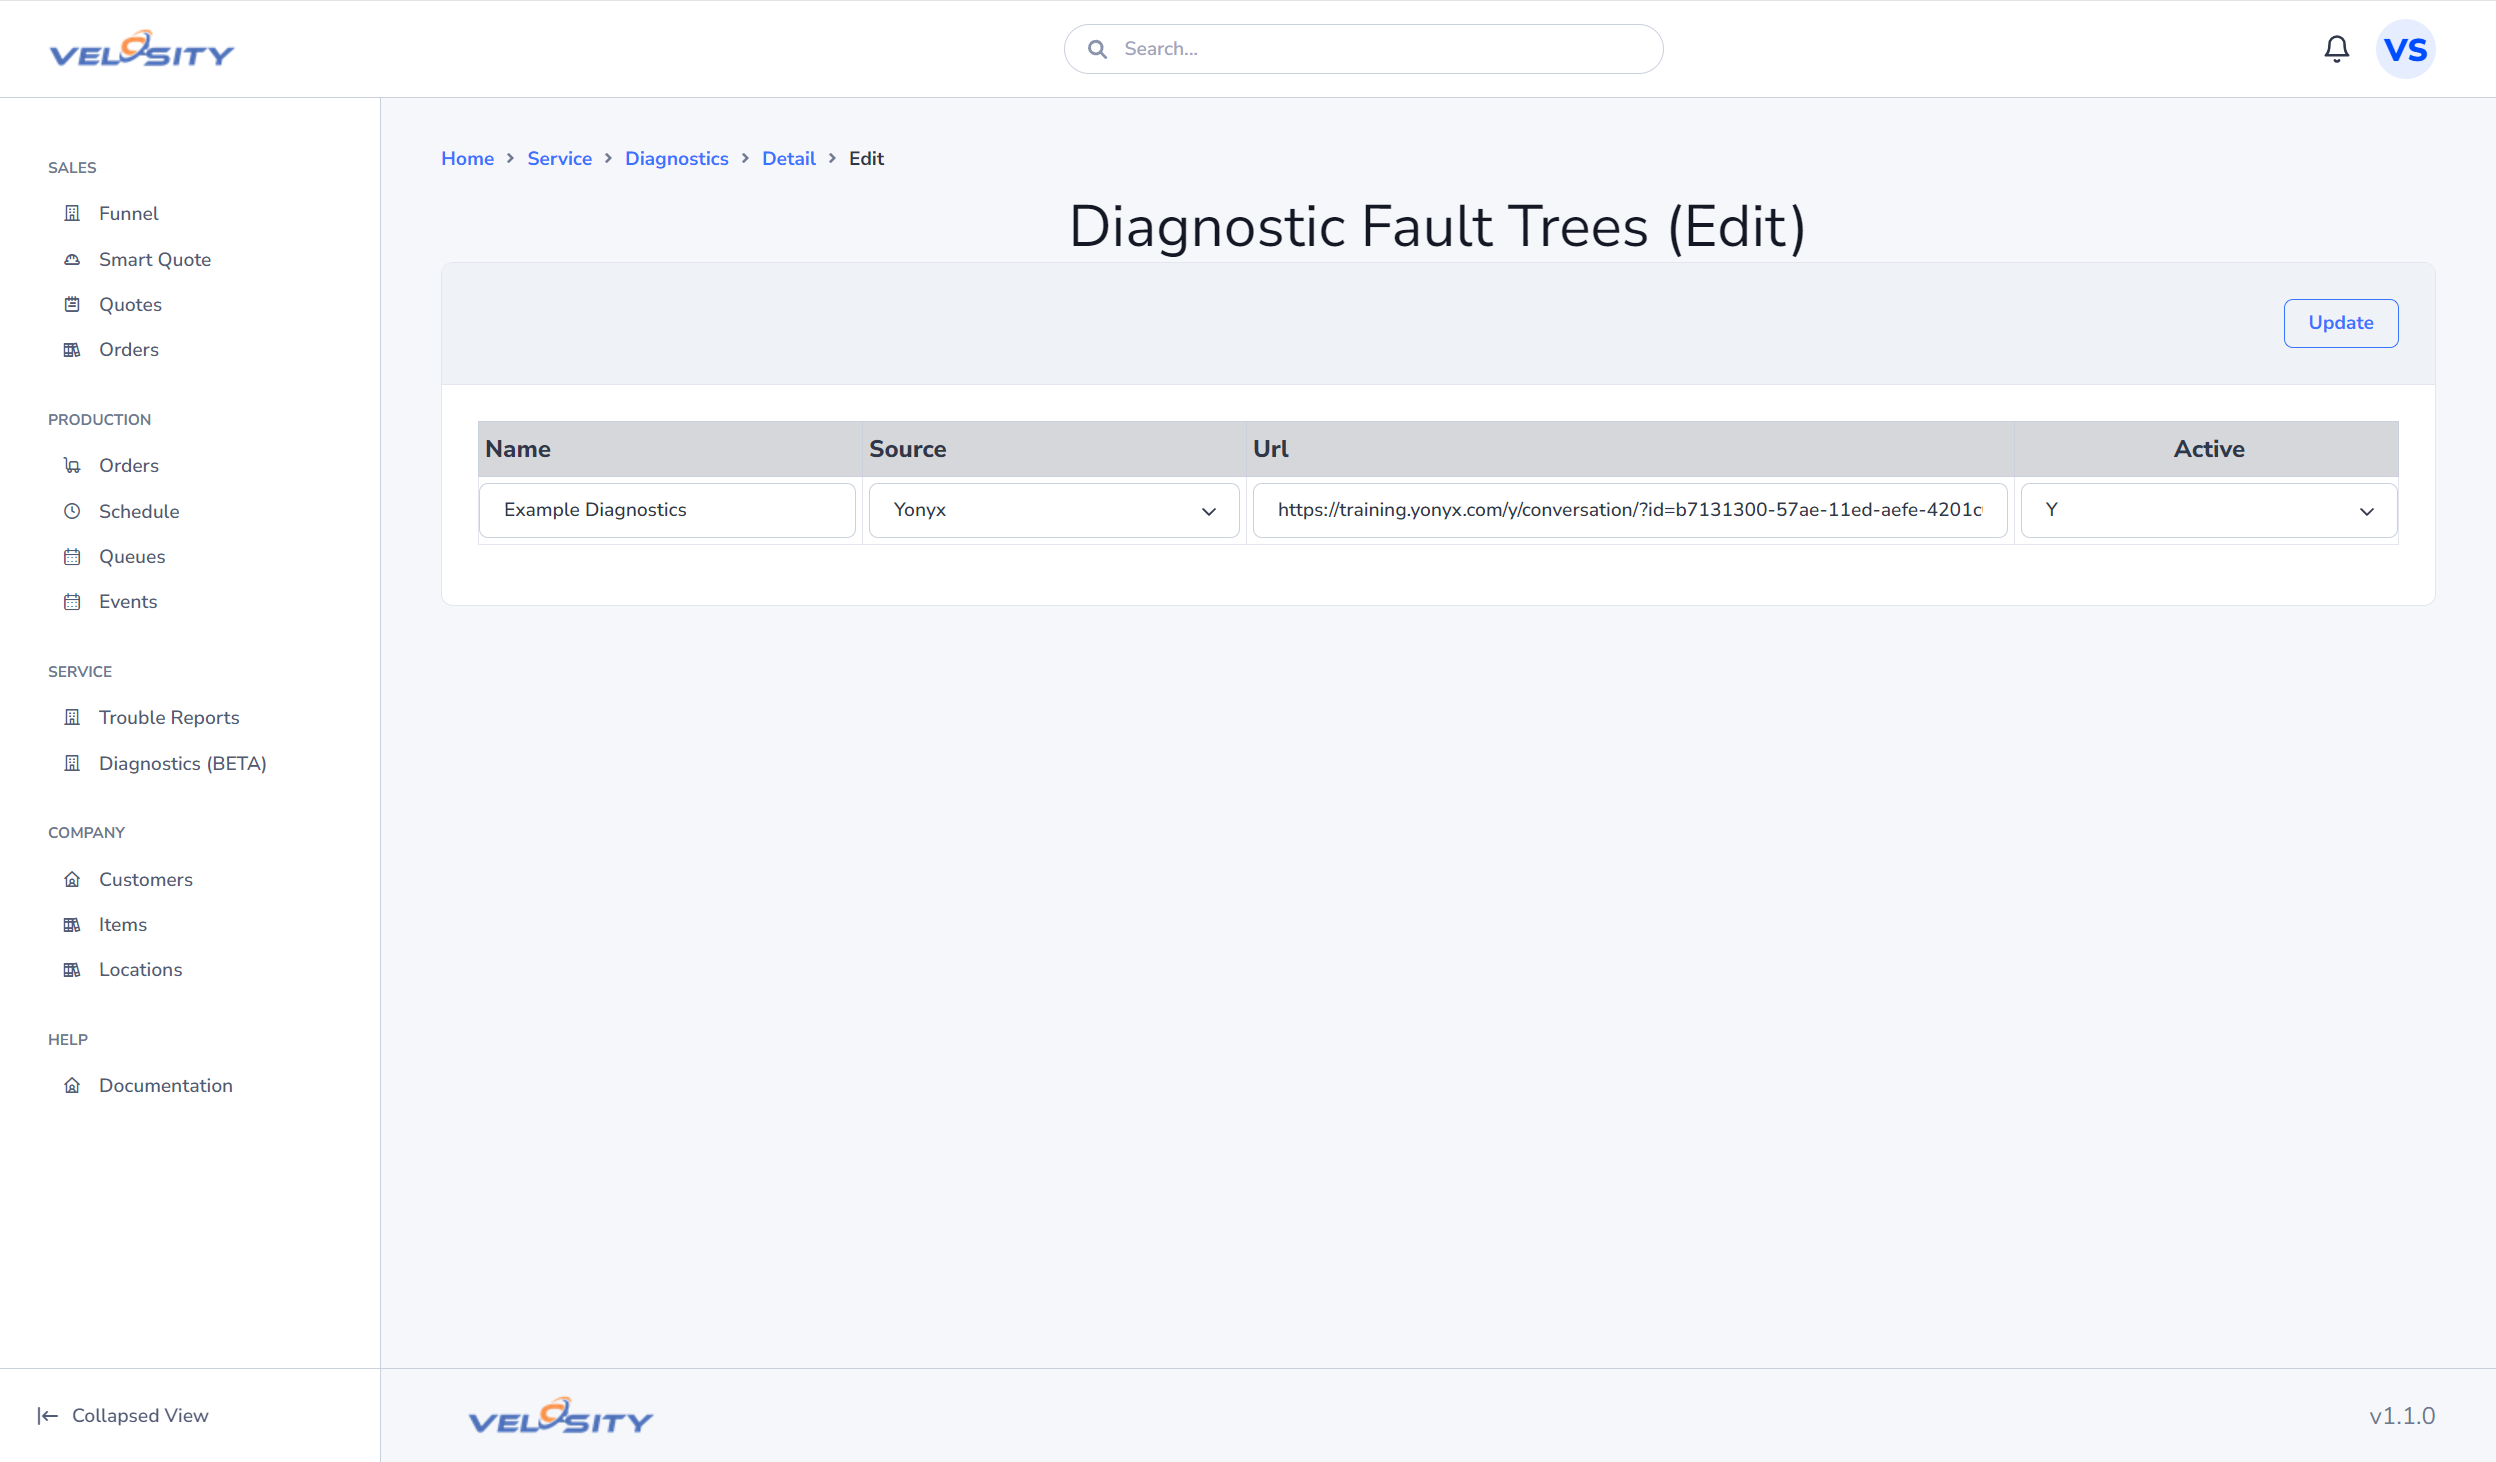
Task: Click the Velosity logo in the footer
Action: [x=561, y=1416]
